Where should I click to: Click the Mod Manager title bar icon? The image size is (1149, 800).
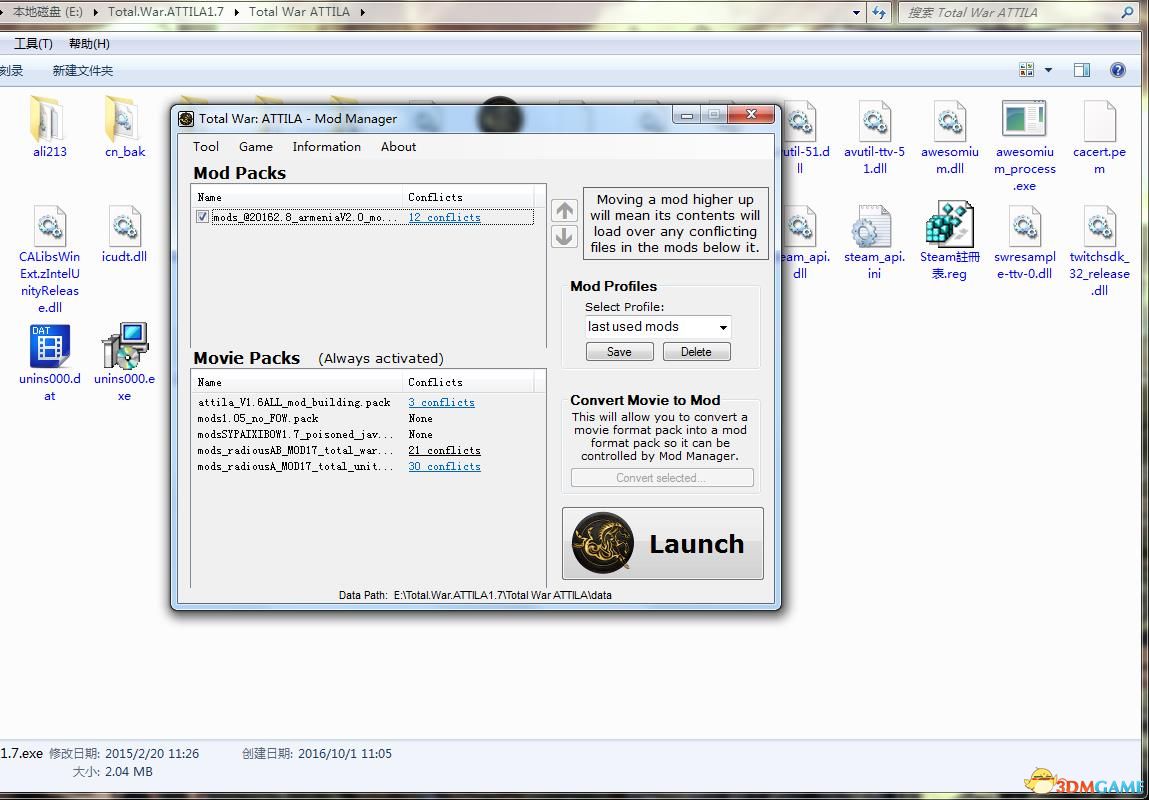coord(186,119)
